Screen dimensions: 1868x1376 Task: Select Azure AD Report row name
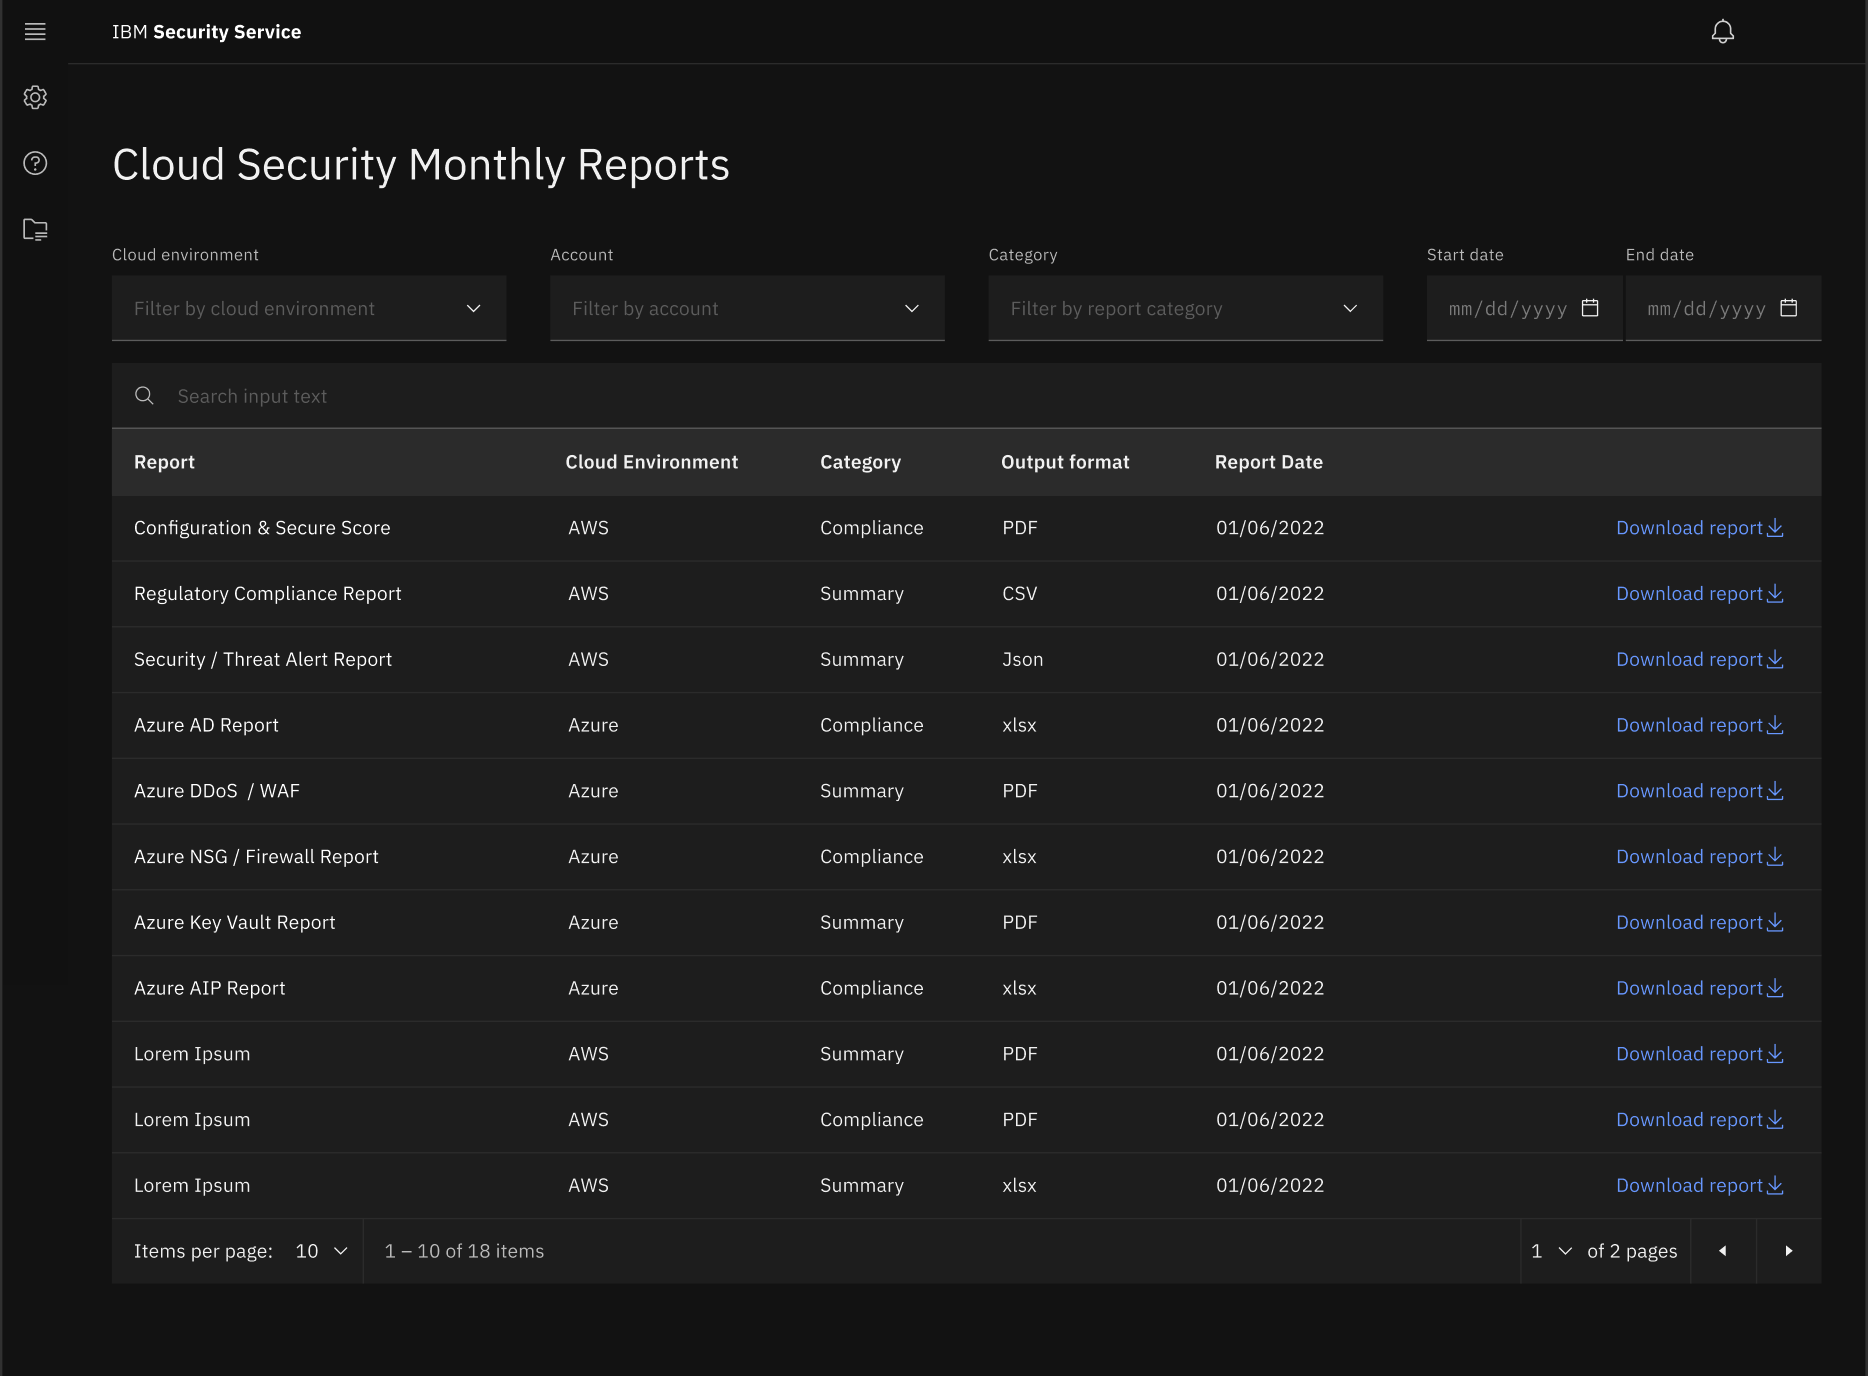206,725
